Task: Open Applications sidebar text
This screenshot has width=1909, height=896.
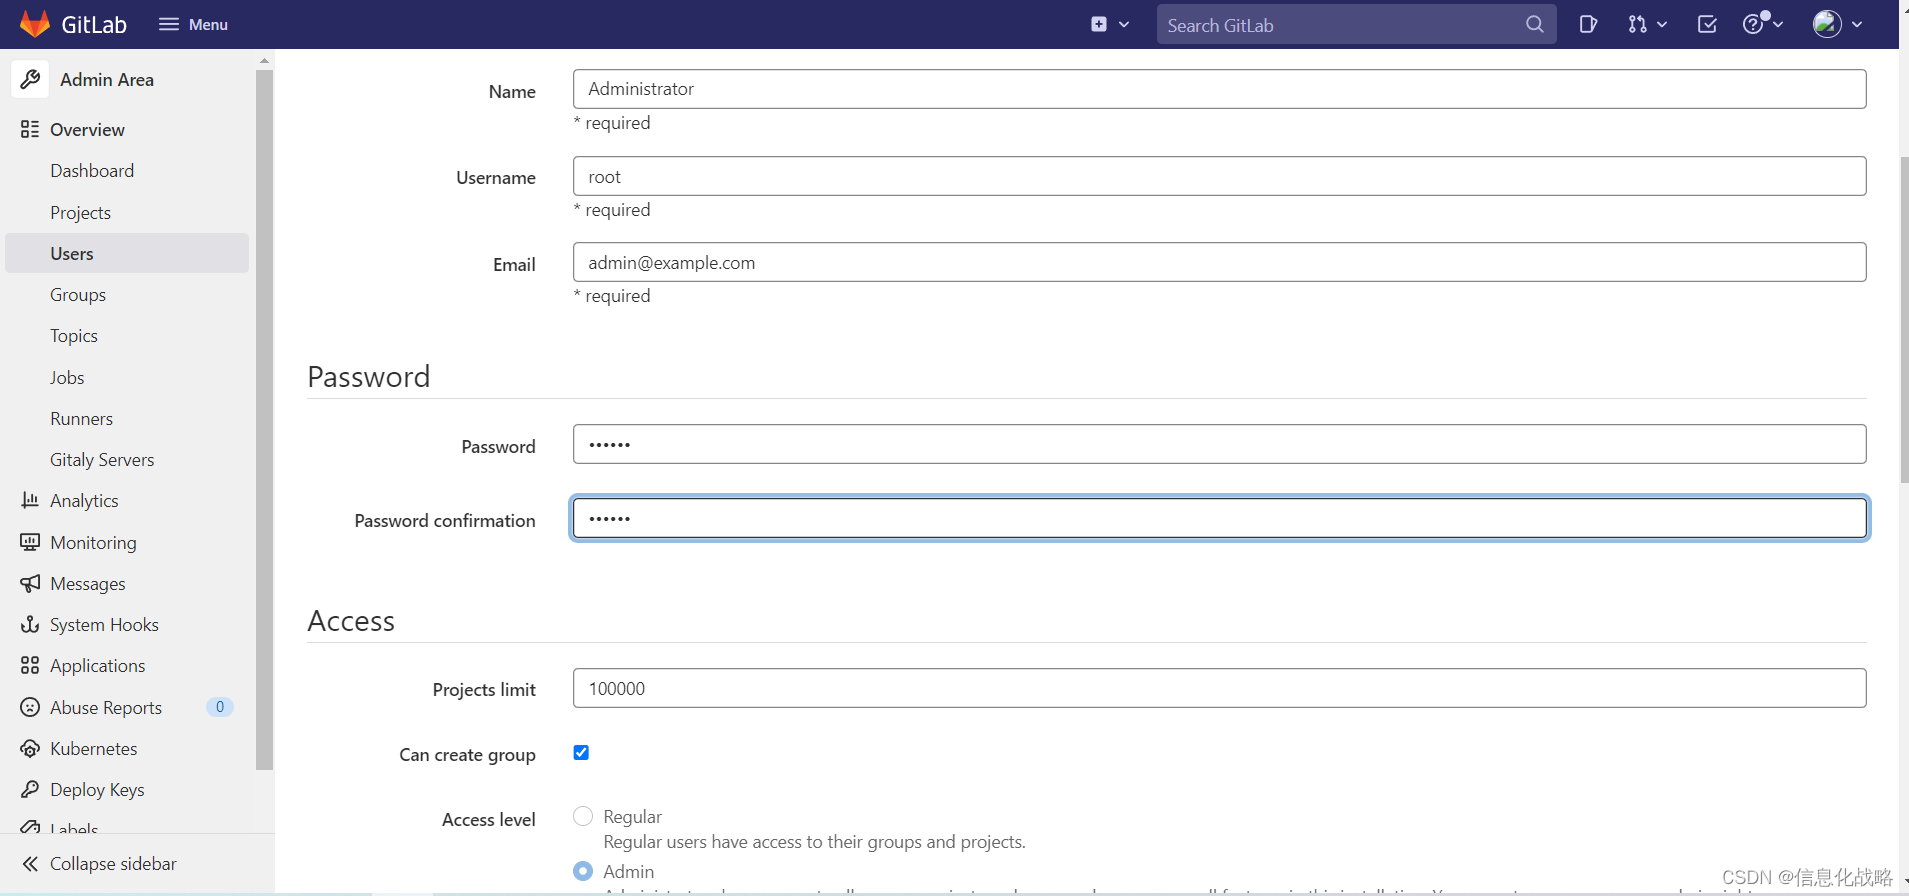Action: tap(97, 666)
